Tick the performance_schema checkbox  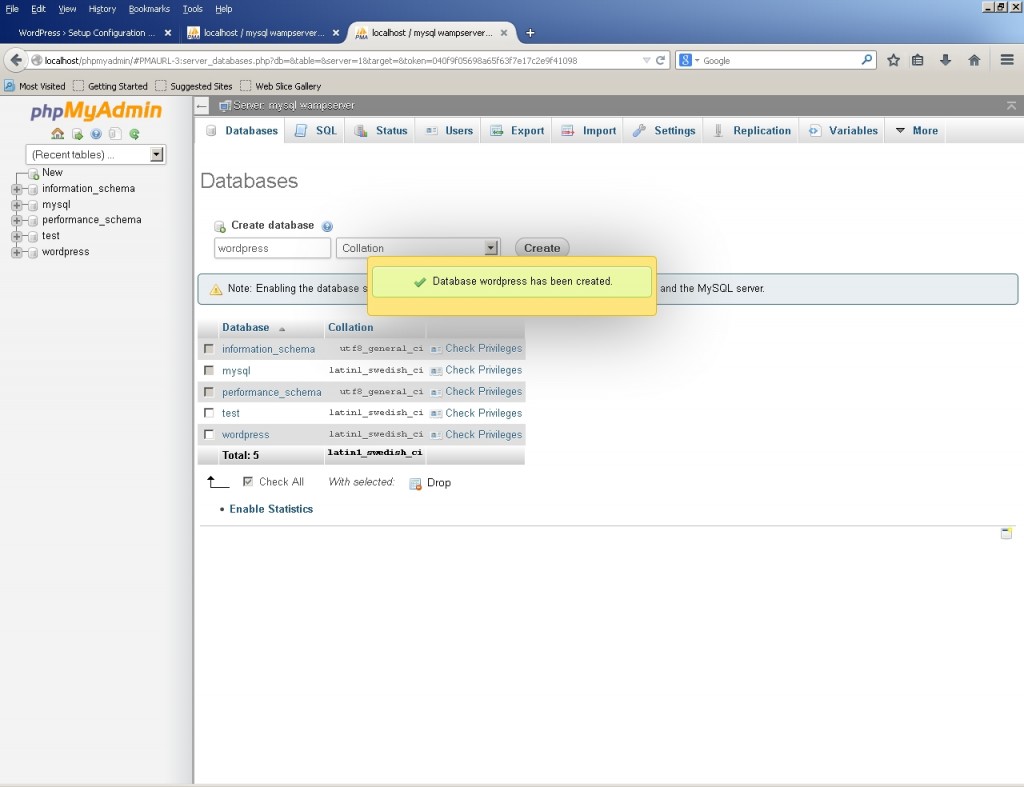[208, 392]
